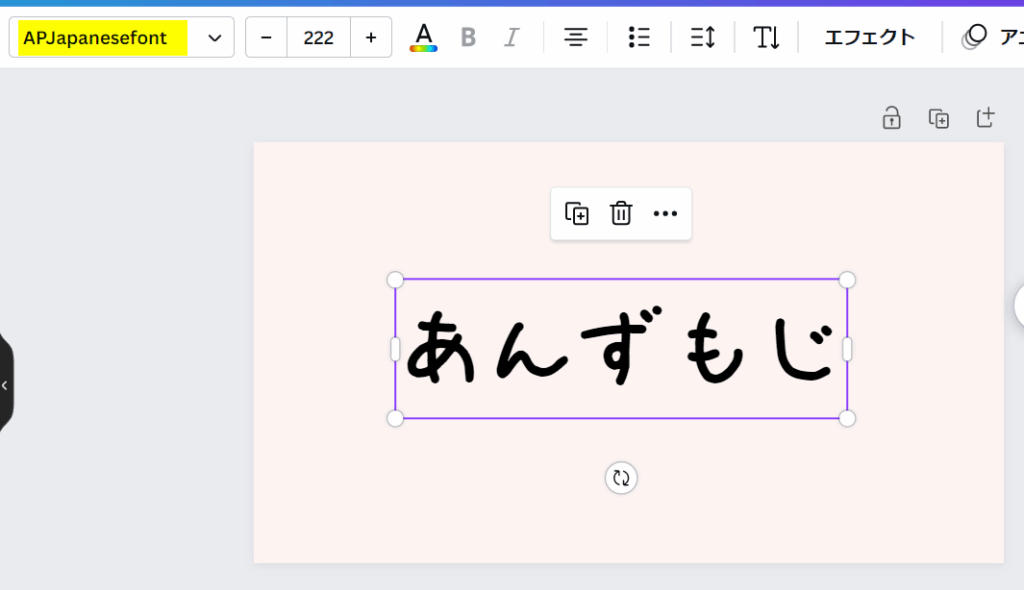Toggle bulleted list formatting
Image resolution: width=1024 pixels, height=590 pixels.
click(639, 38)
